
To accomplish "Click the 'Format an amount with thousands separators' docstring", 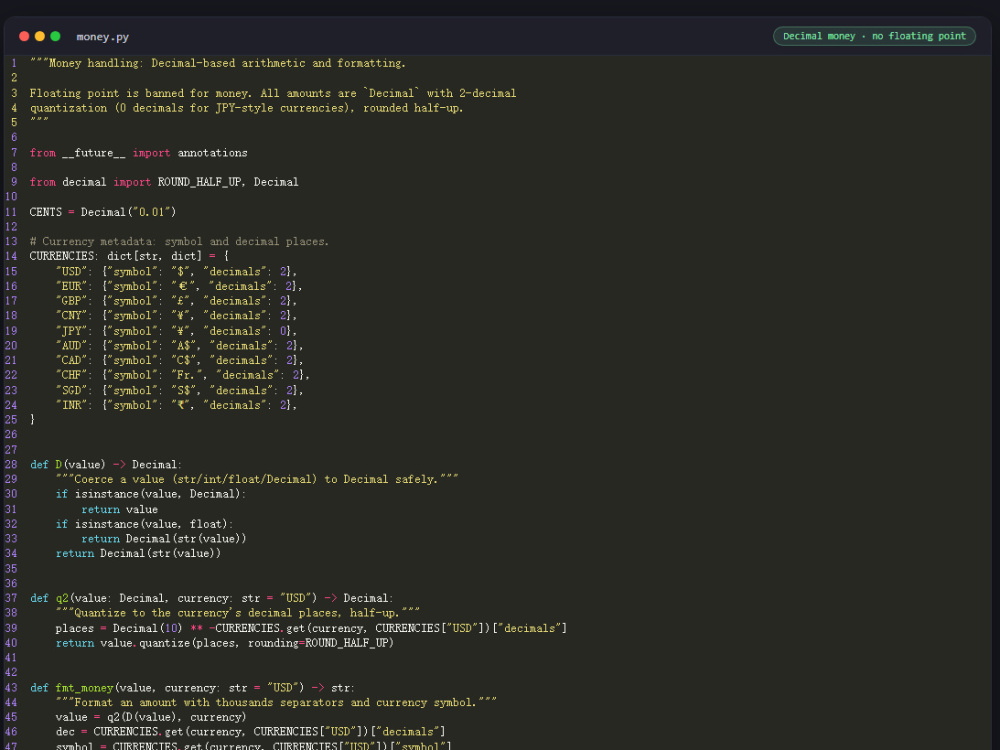I will click(x=276, y=703).
